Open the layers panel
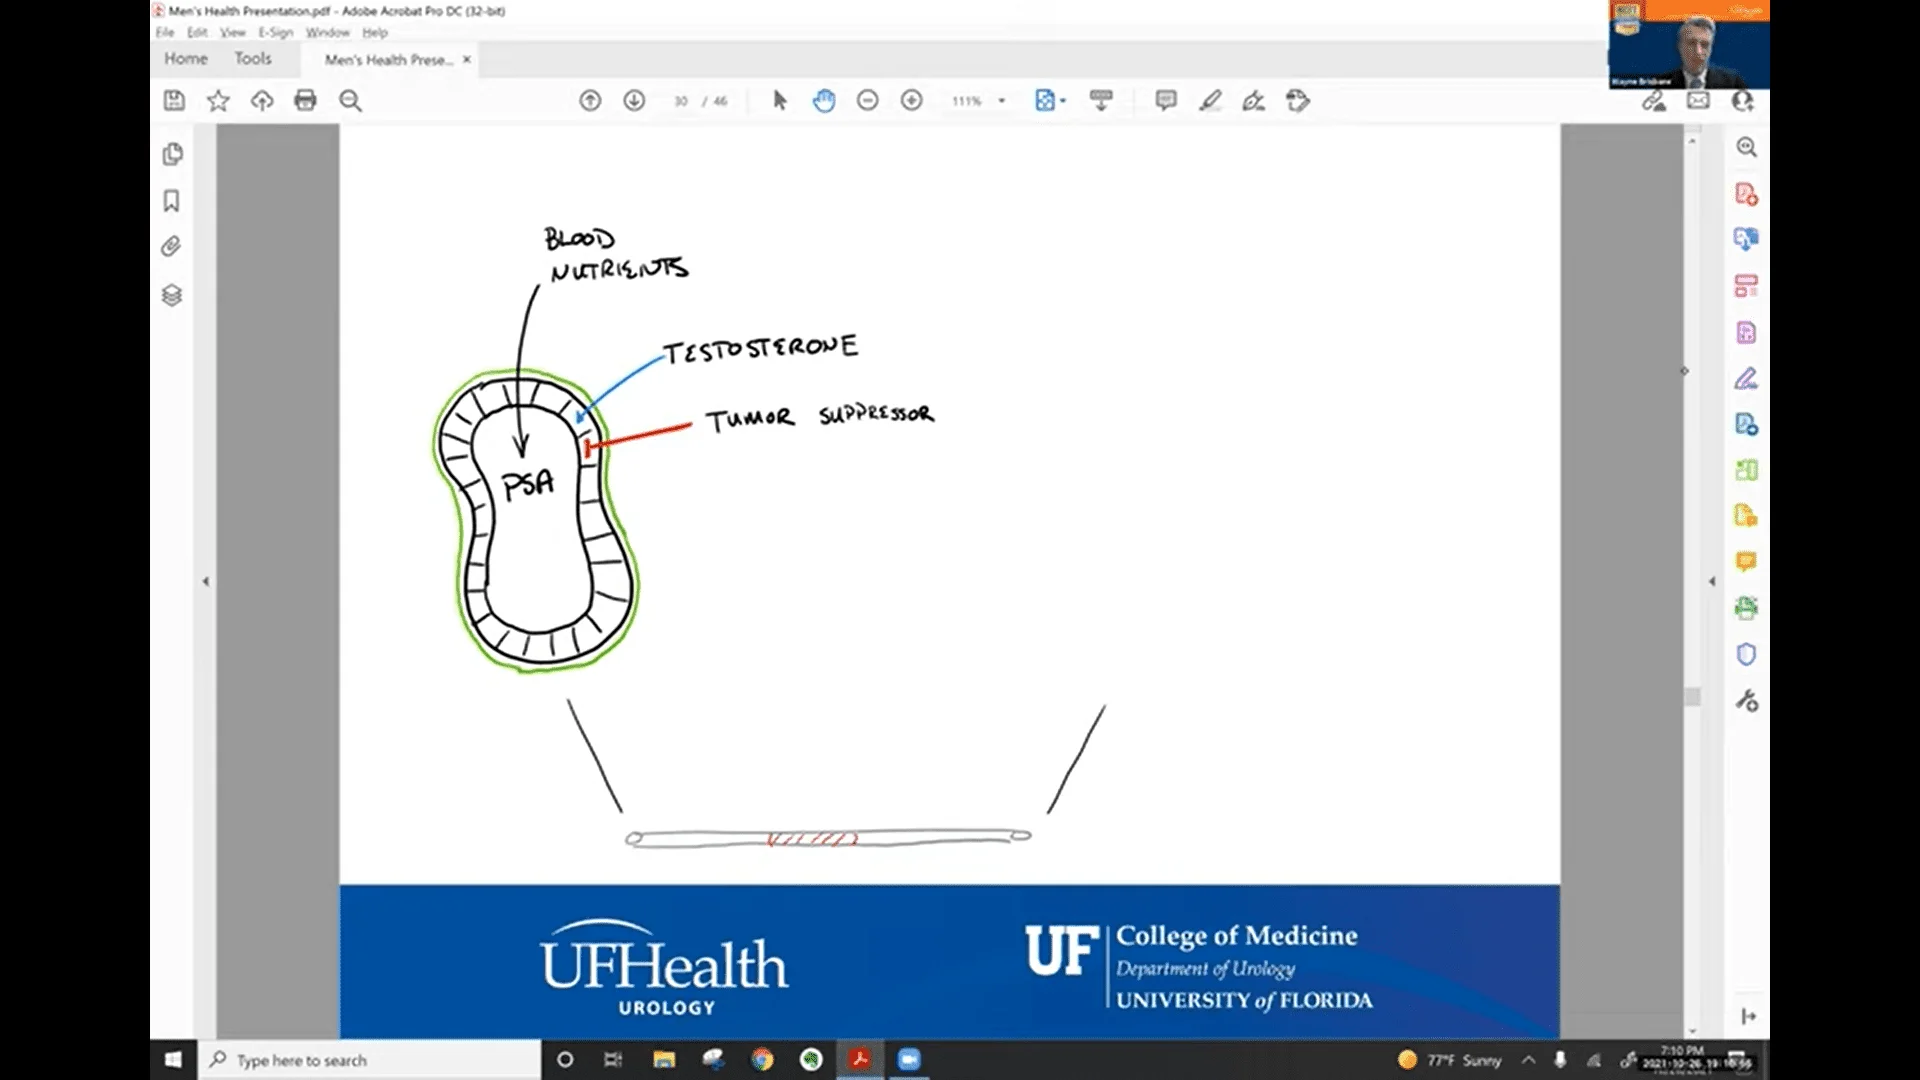The image size is (1920, 1080). pyautogui.click(x=172, y=295)
